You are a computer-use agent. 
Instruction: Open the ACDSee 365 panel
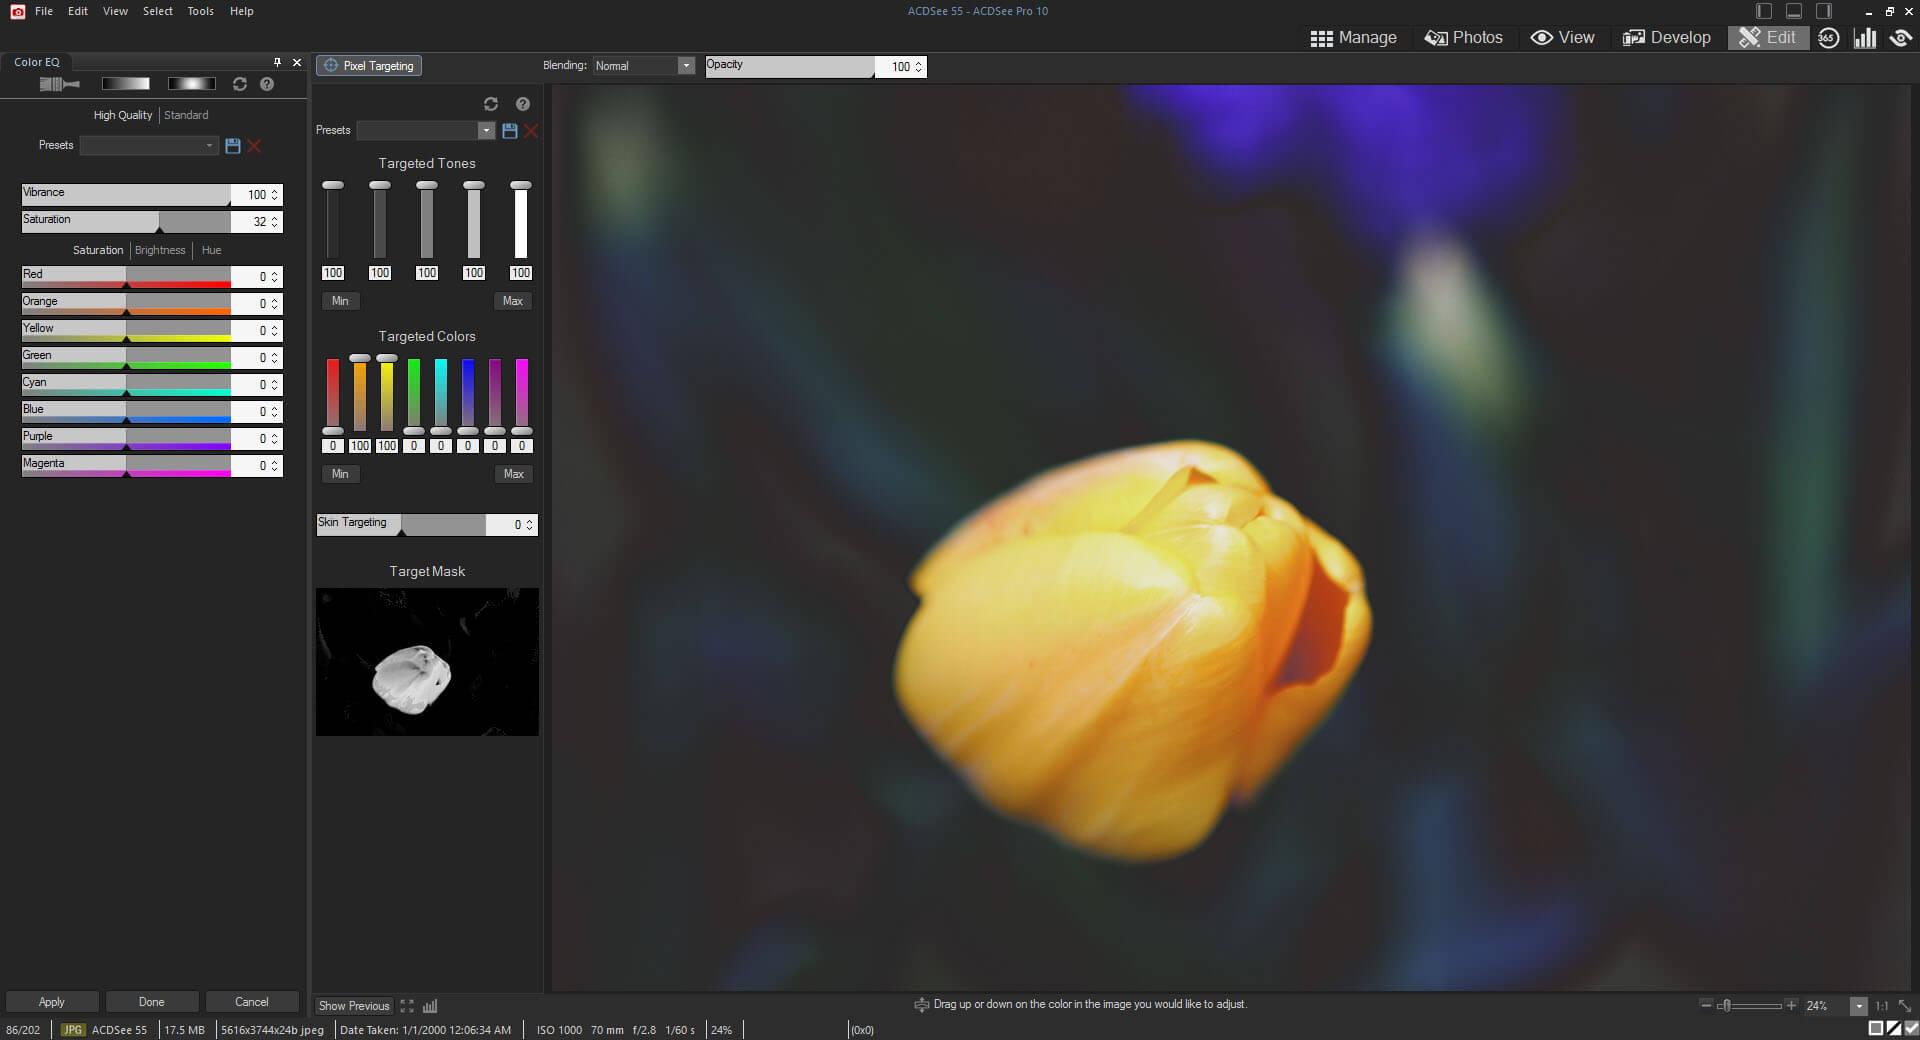(x=1829, y=37)
